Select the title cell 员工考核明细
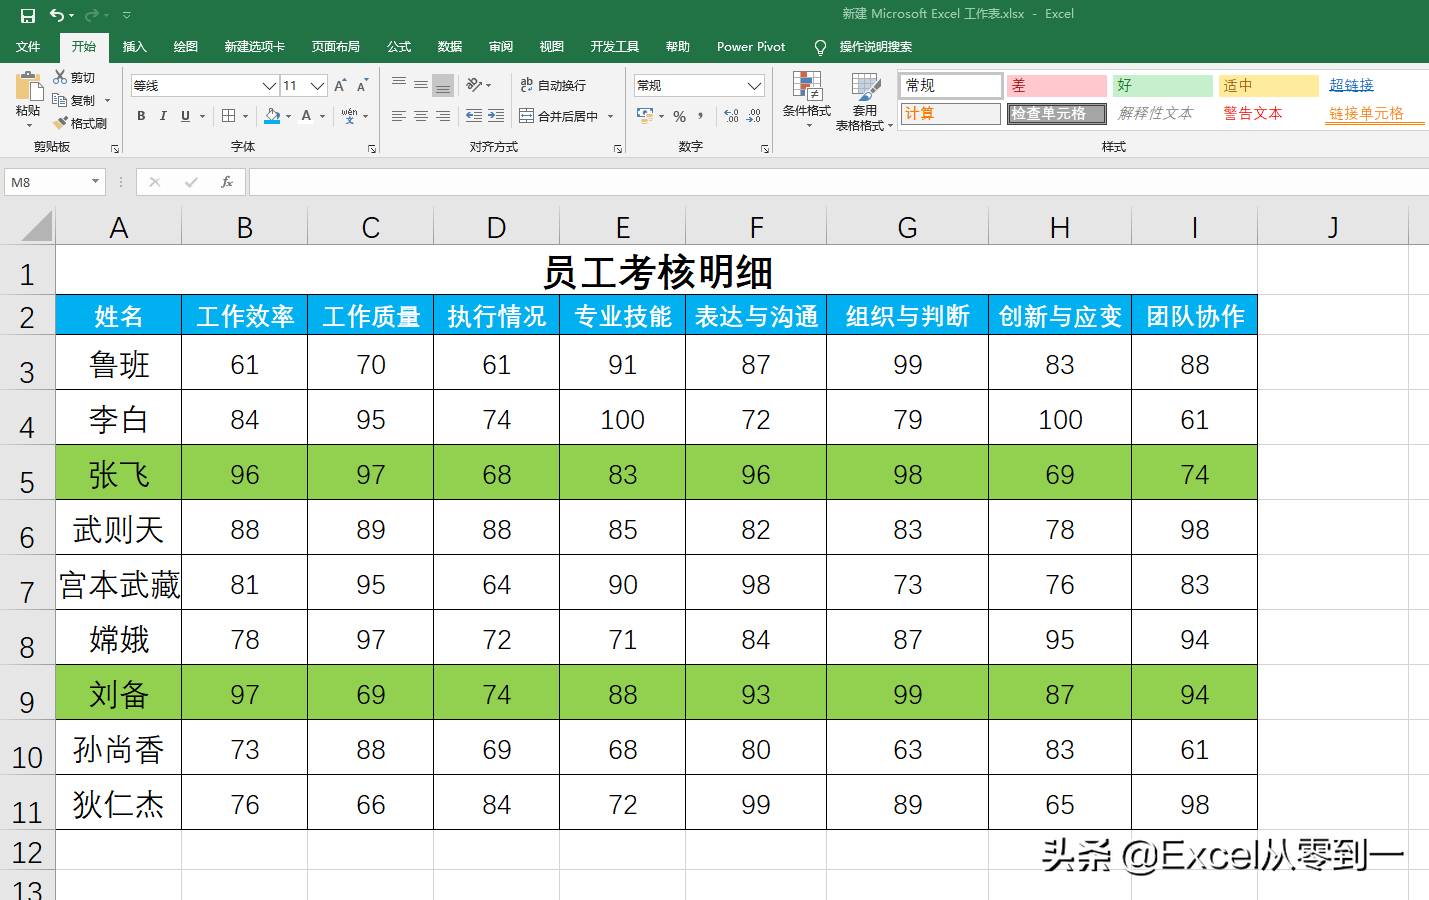This screenshot has height=900, width=1429. 656,271
